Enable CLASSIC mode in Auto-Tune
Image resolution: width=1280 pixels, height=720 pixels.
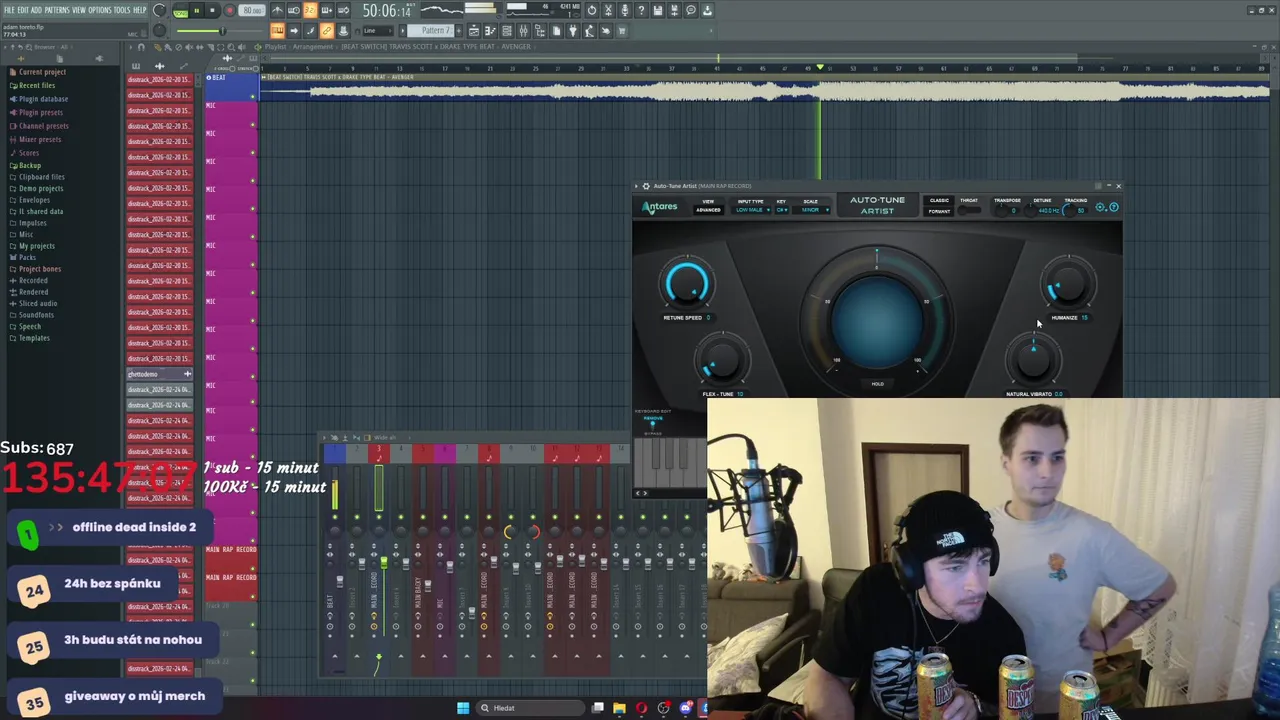940,200
